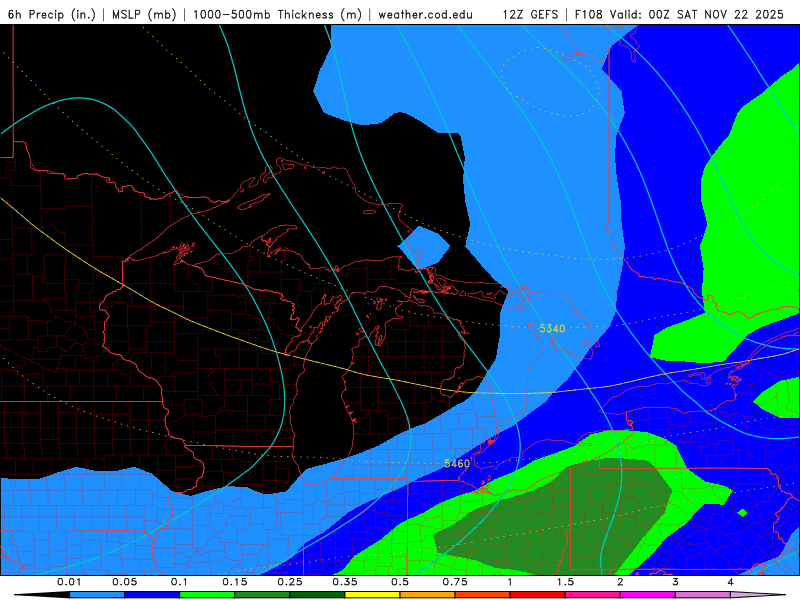Click the 'weather.cod.edu' text

pos(425,14)
